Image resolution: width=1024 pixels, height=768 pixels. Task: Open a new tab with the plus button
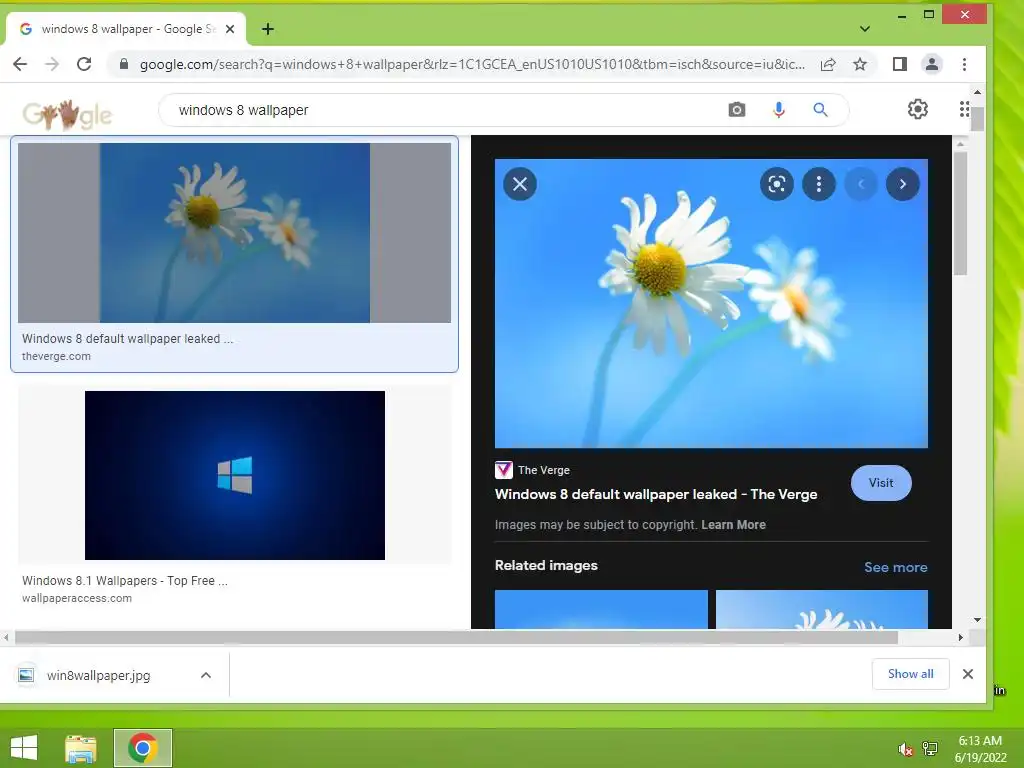[268, 29]
